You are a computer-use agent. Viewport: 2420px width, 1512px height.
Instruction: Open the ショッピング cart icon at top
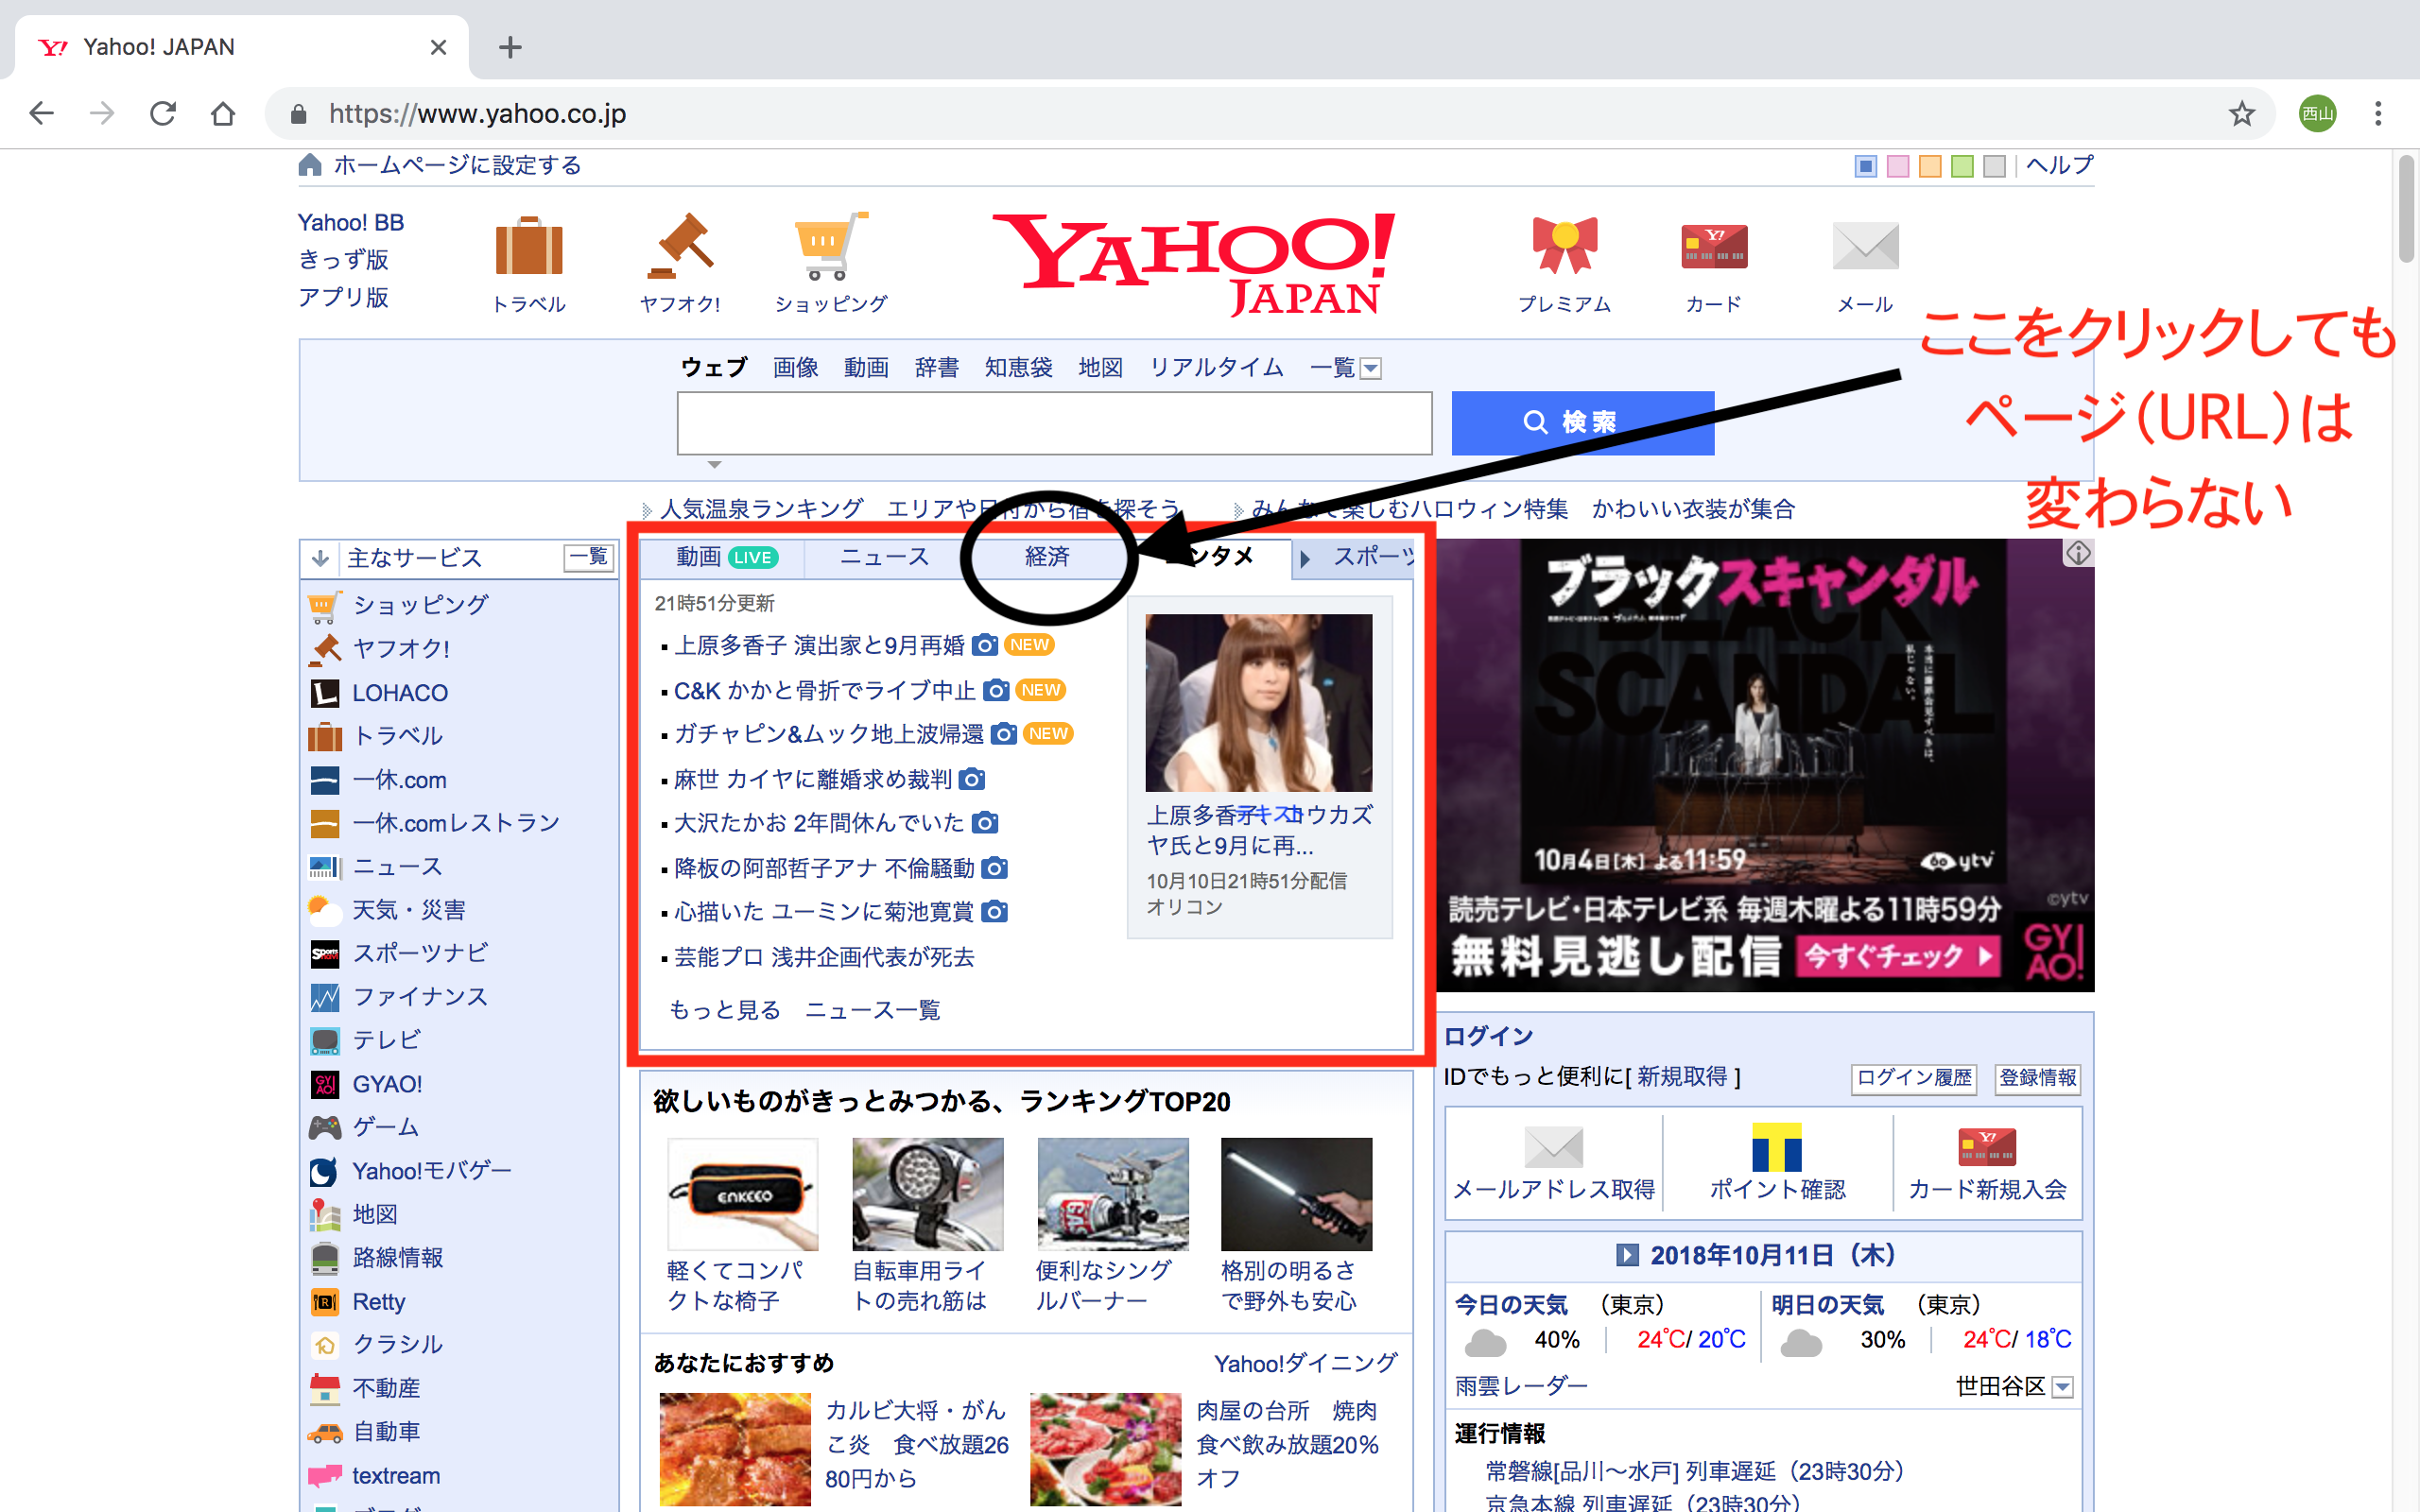click(x=830, y=246)
